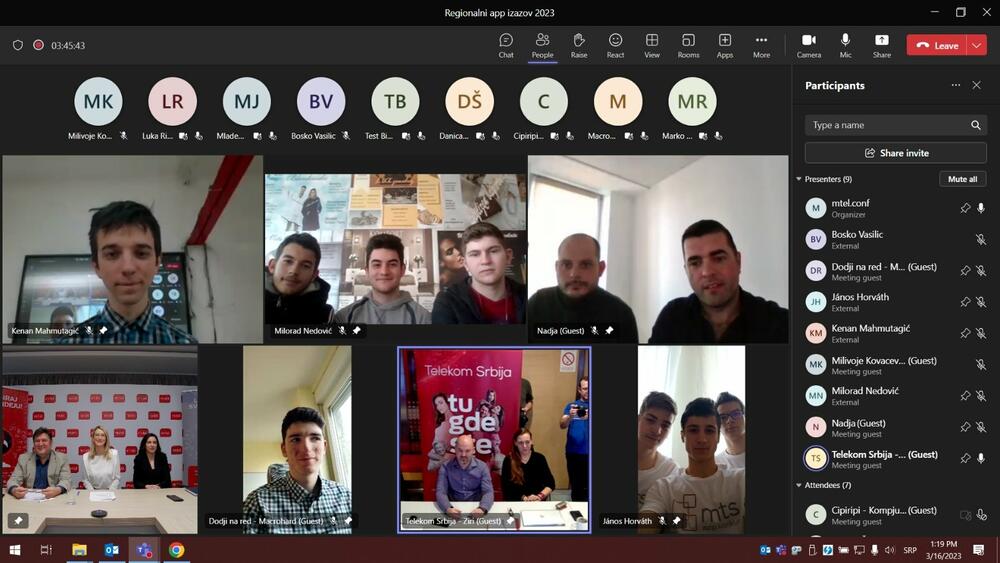Raise your hand in meeting
Screen dimensions: 1000x563
578,45
